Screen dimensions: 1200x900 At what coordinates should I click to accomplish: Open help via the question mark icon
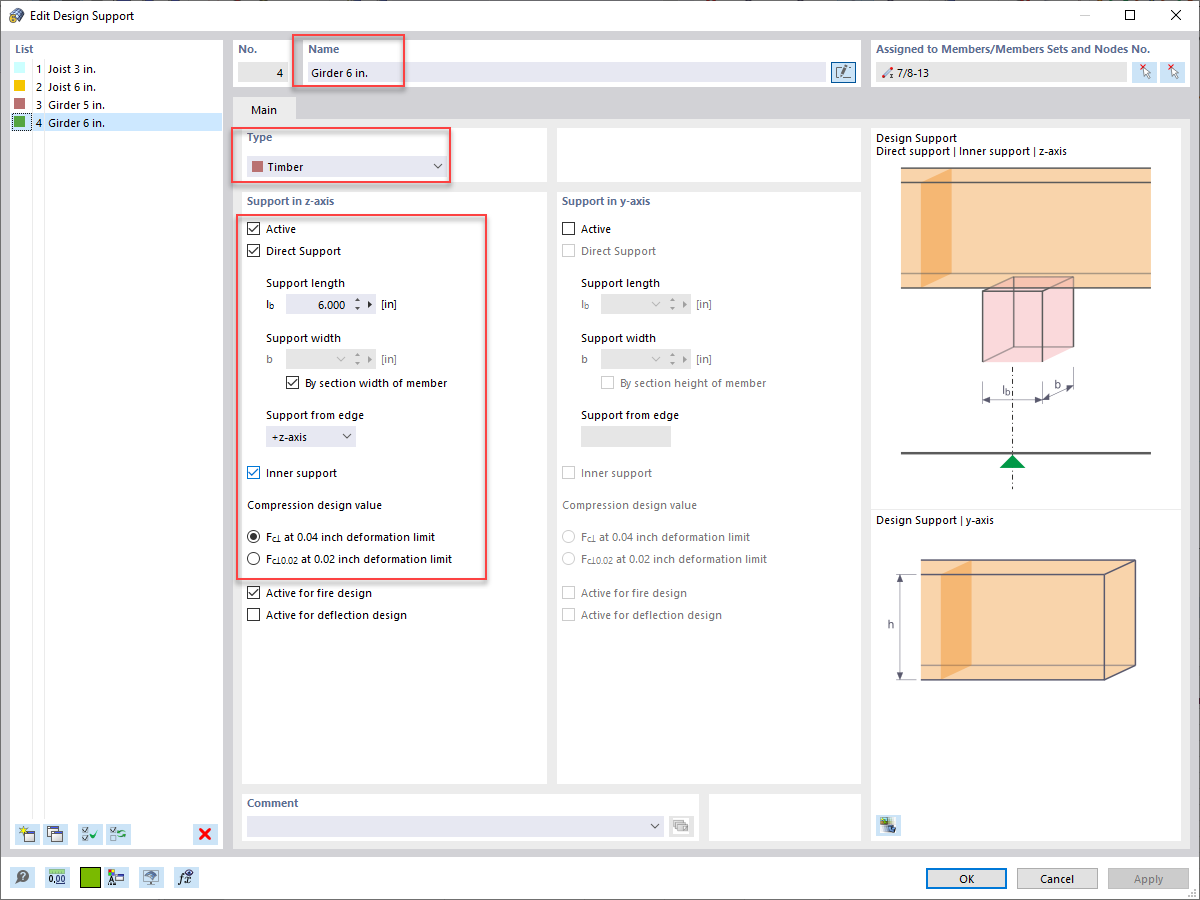(22, 877)
